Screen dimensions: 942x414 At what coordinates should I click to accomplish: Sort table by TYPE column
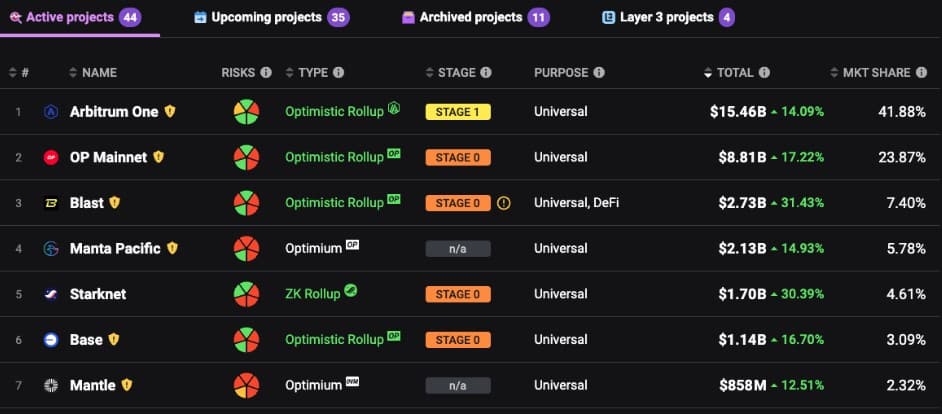click(x=313, y=73)
